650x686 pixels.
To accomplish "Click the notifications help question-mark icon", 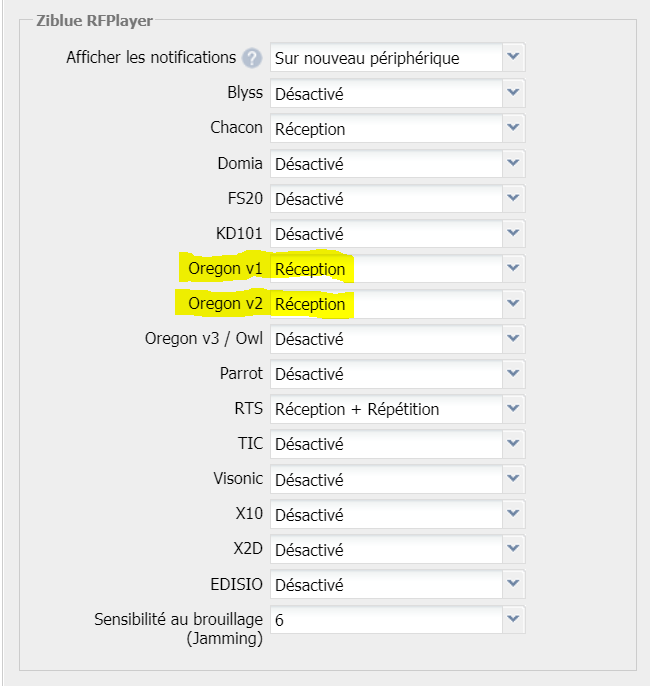I will 251,58.
